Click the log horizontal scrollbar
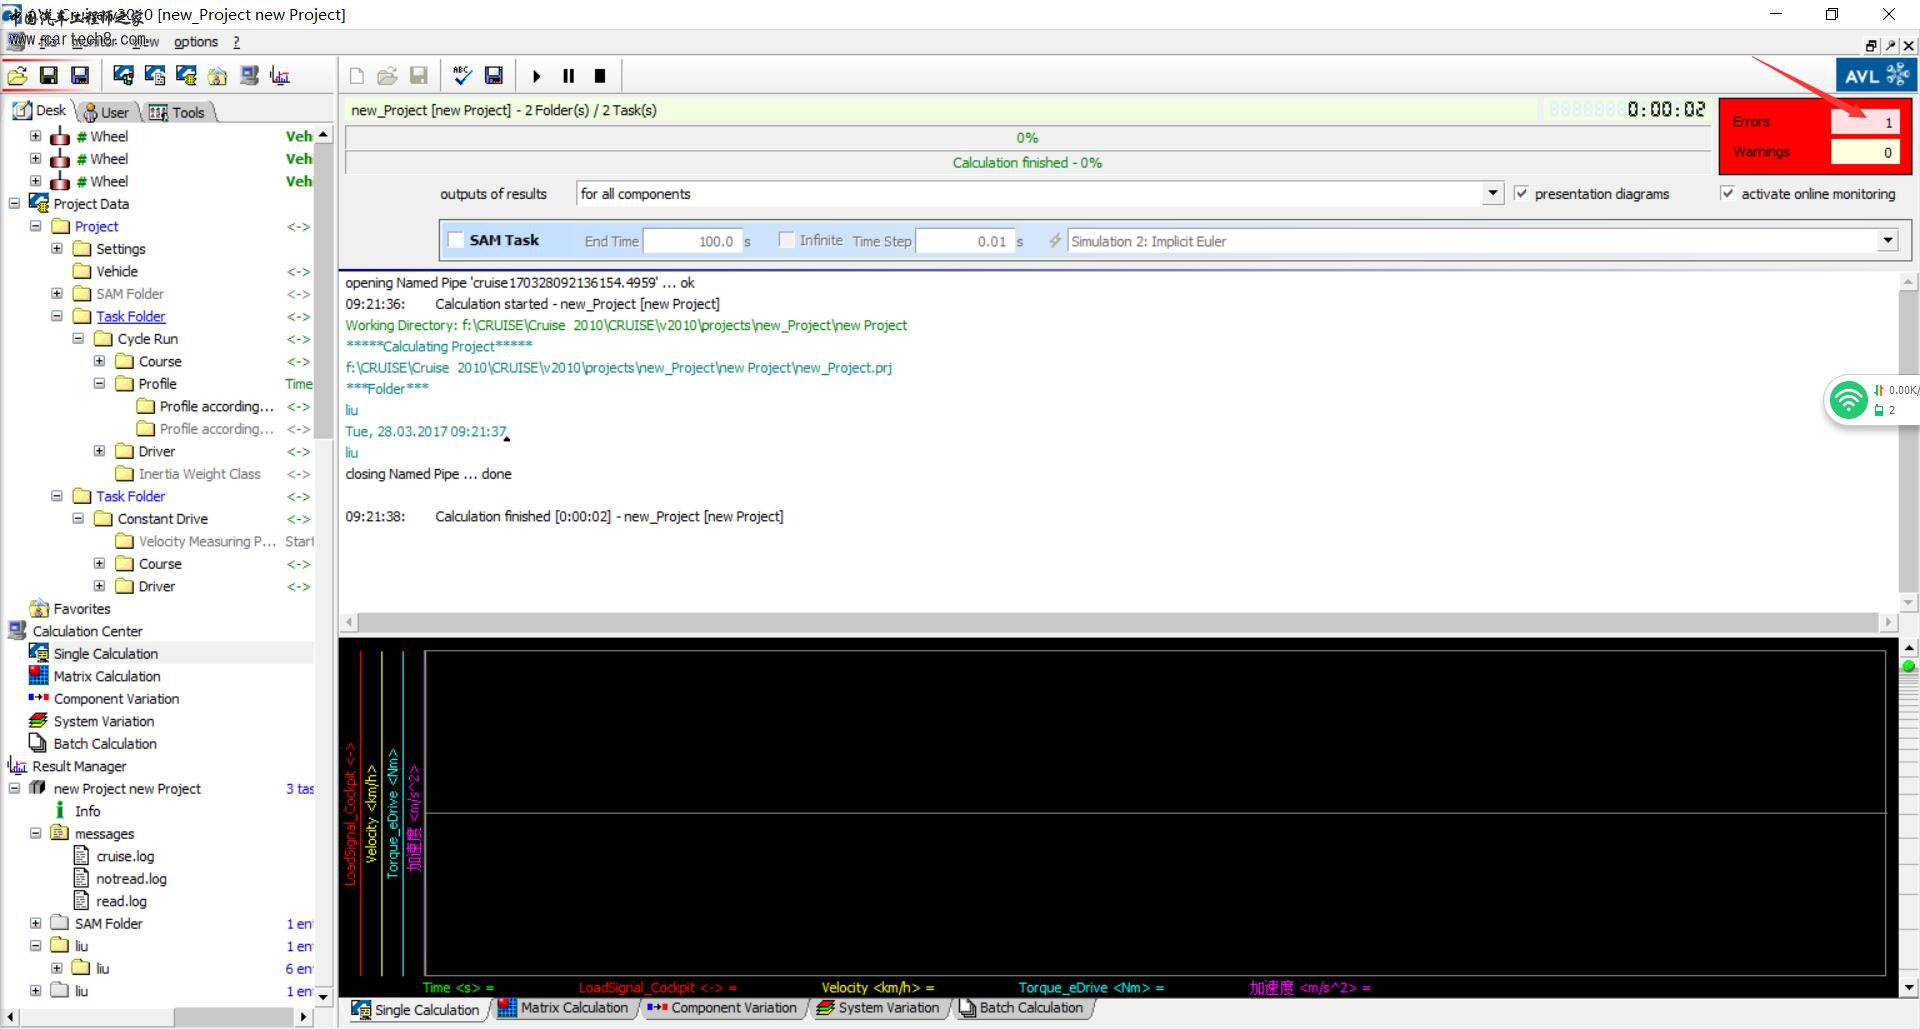 (1117, 622)
